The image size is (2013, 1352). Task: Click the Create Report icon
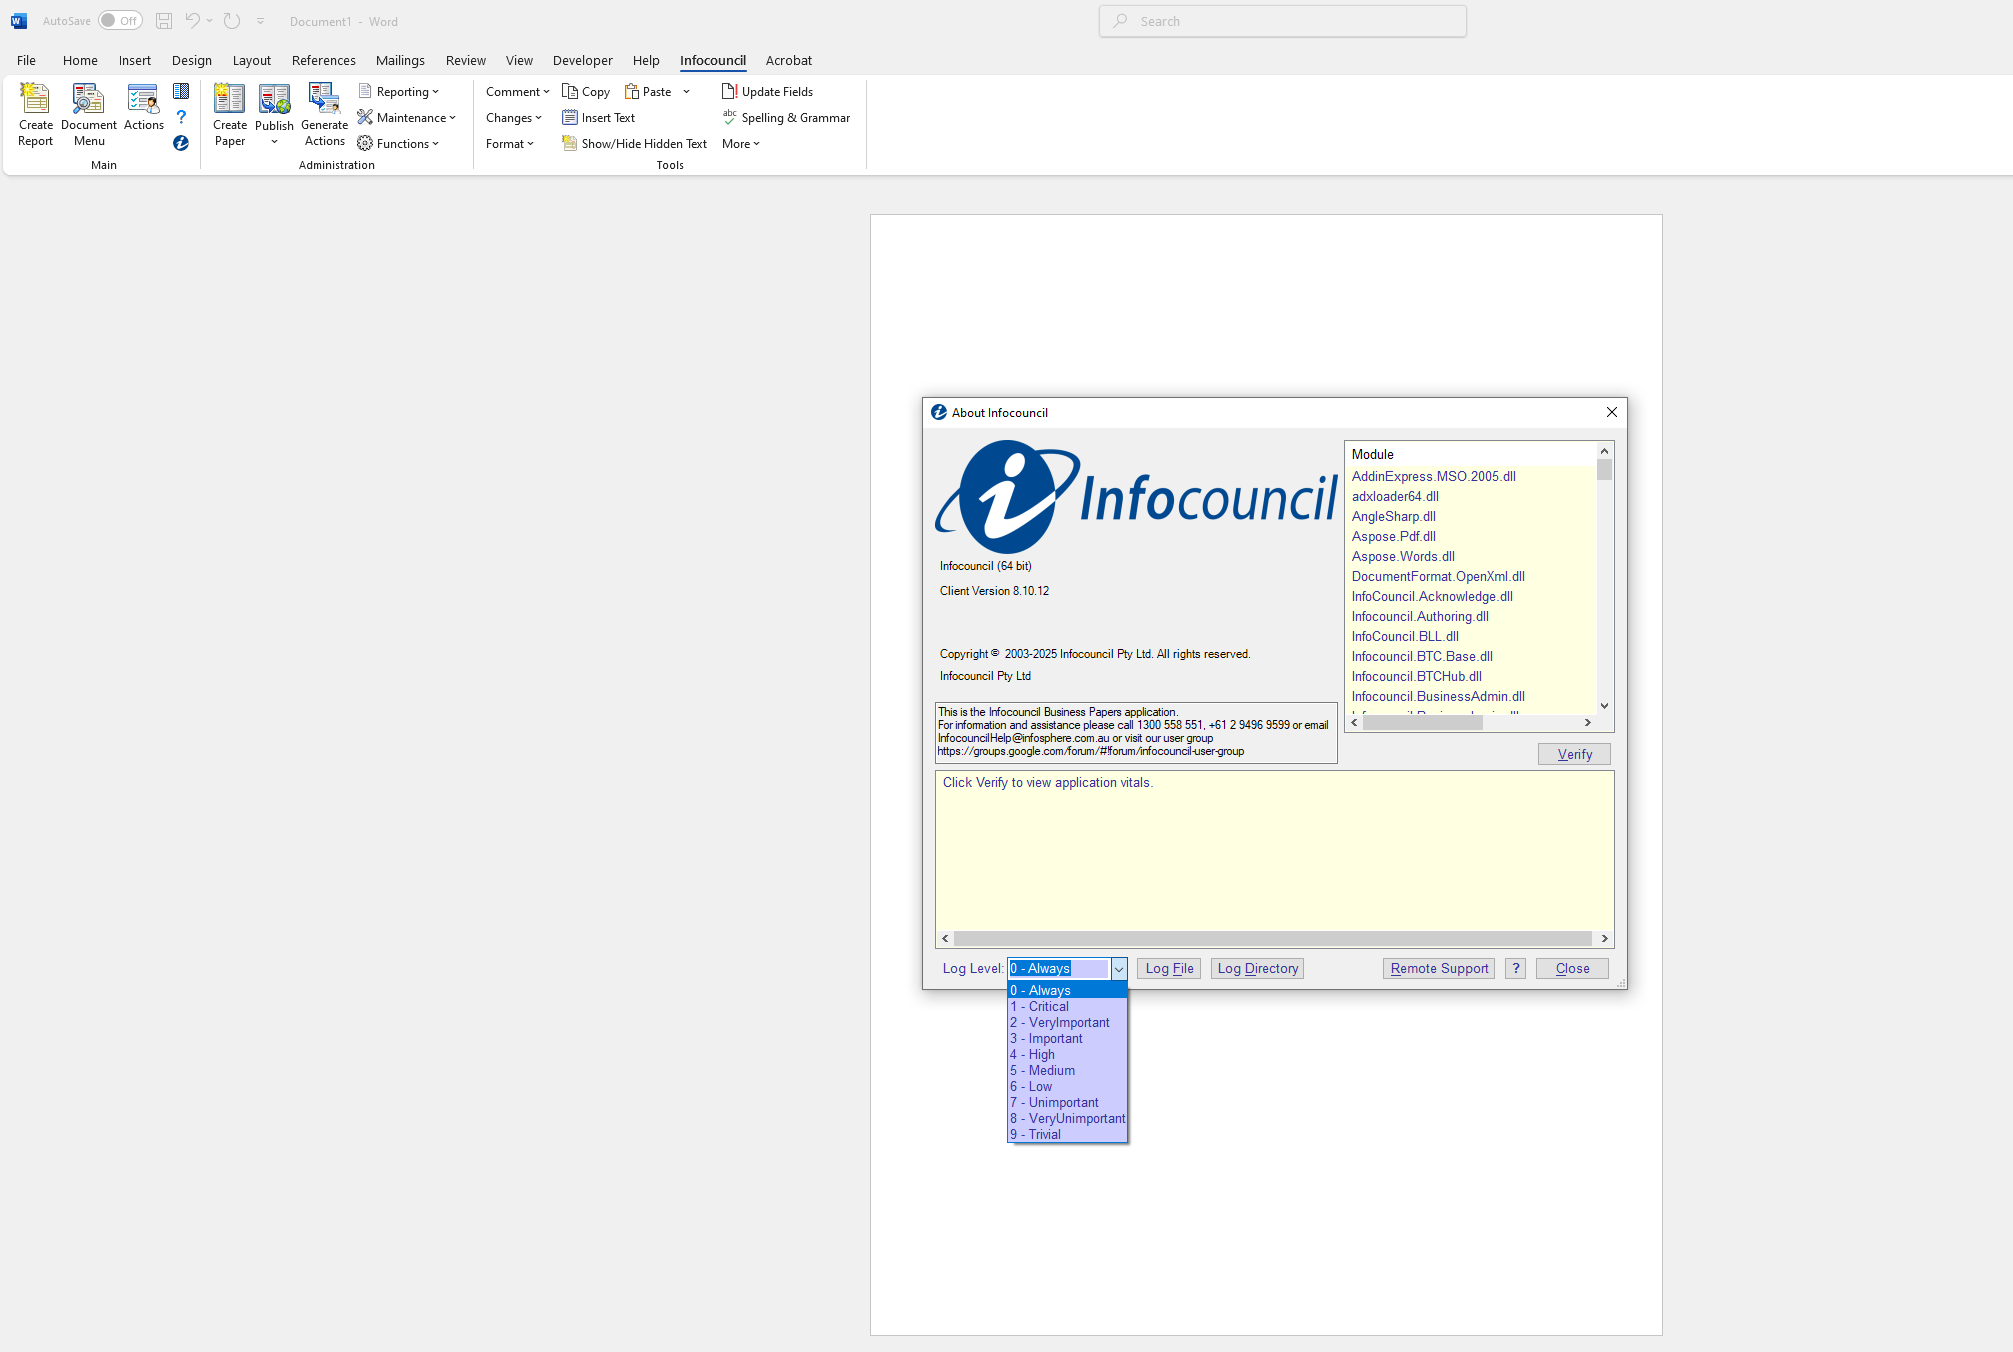click(35, 115)
